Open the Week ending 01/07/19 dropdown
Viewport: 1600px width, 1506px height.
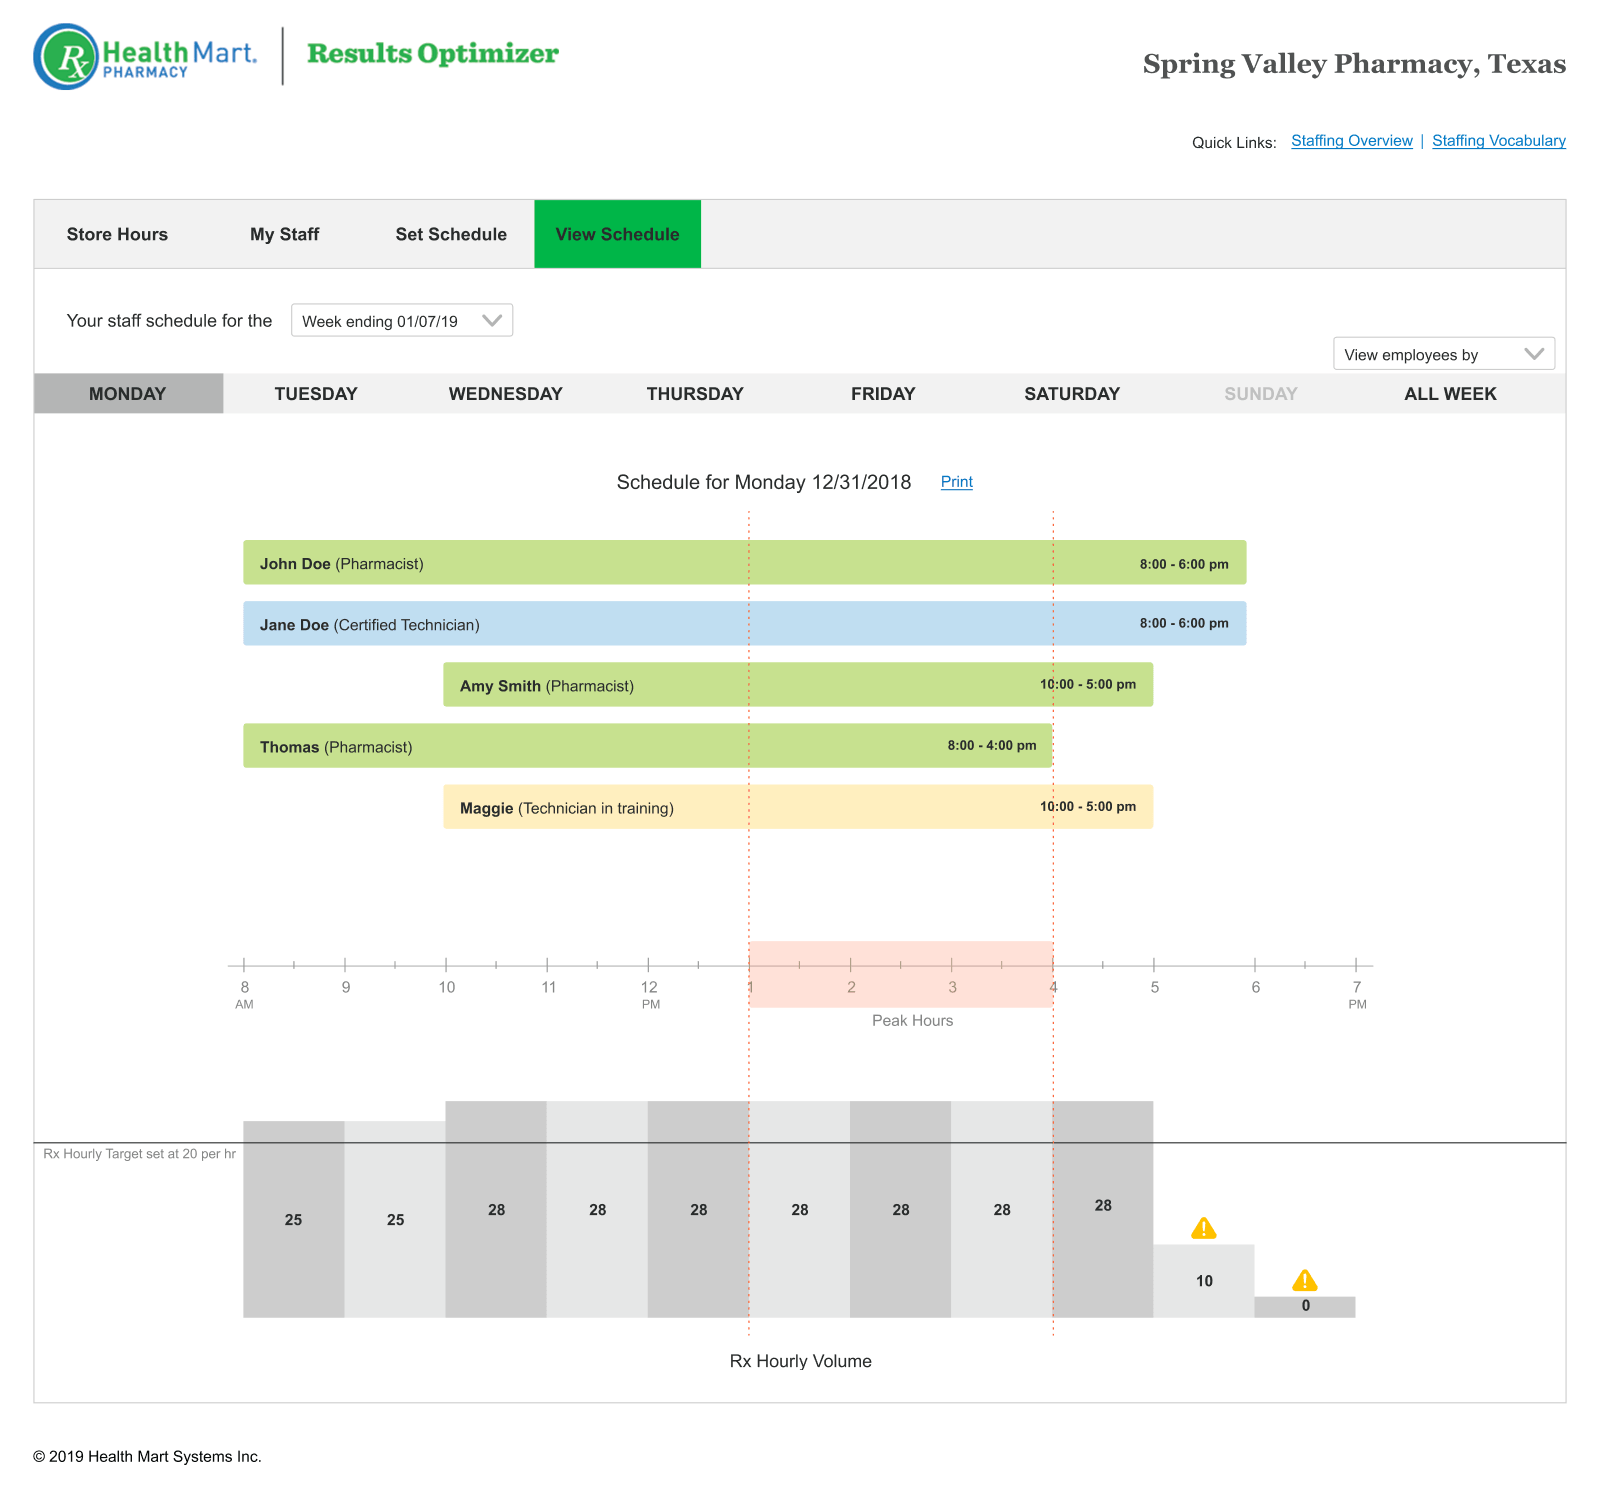[x=402, y=320]
